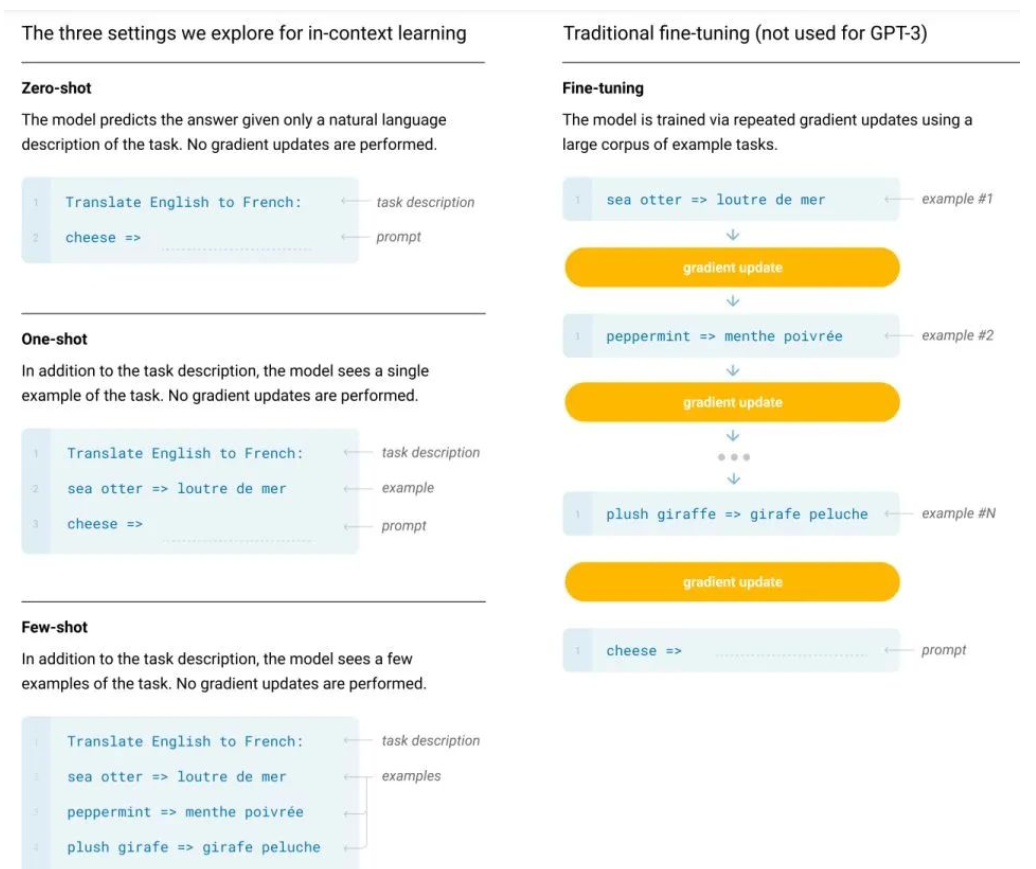Click the 'sea otter => loutre de mer' line in One-shot
The image size is (1036, 869).
(x=176, y=489)
